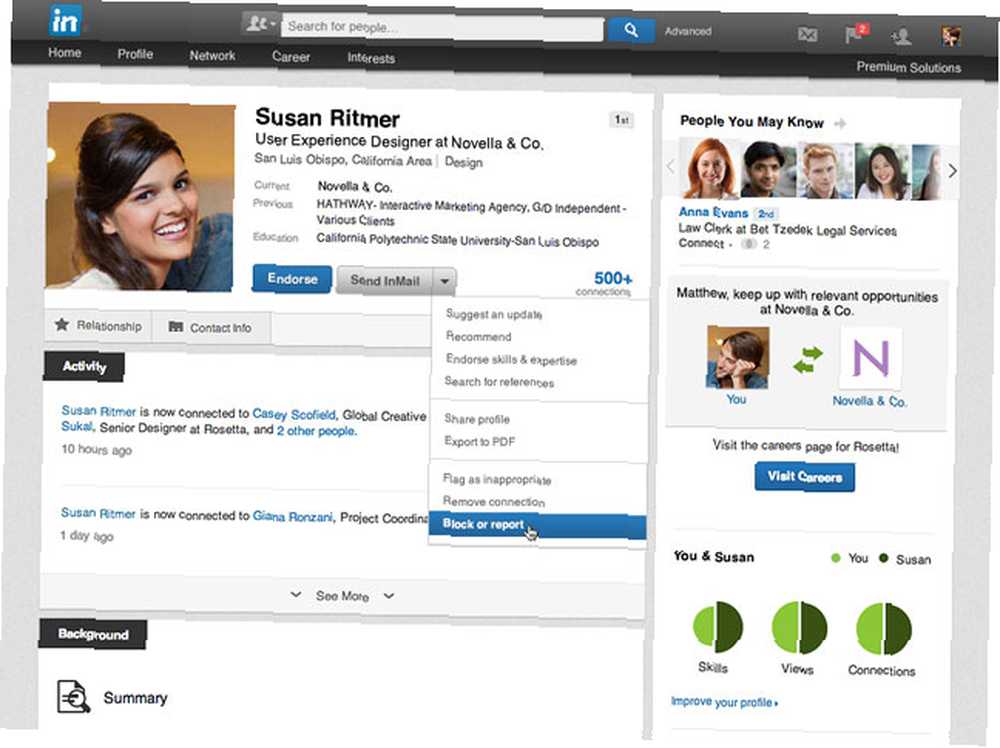Click the Endorse button
The image size is (1000, 748).
click(x=292, y=279)
